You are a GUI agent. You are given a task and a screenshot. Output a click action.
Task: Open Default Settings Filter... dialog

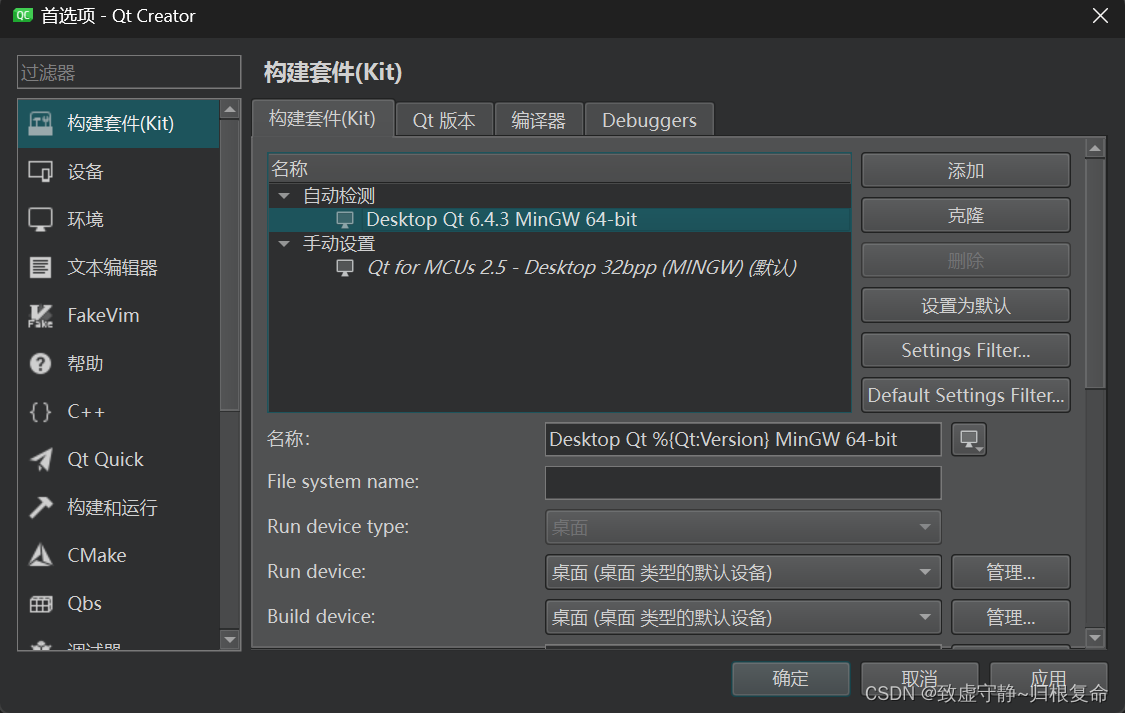(966, 395)
